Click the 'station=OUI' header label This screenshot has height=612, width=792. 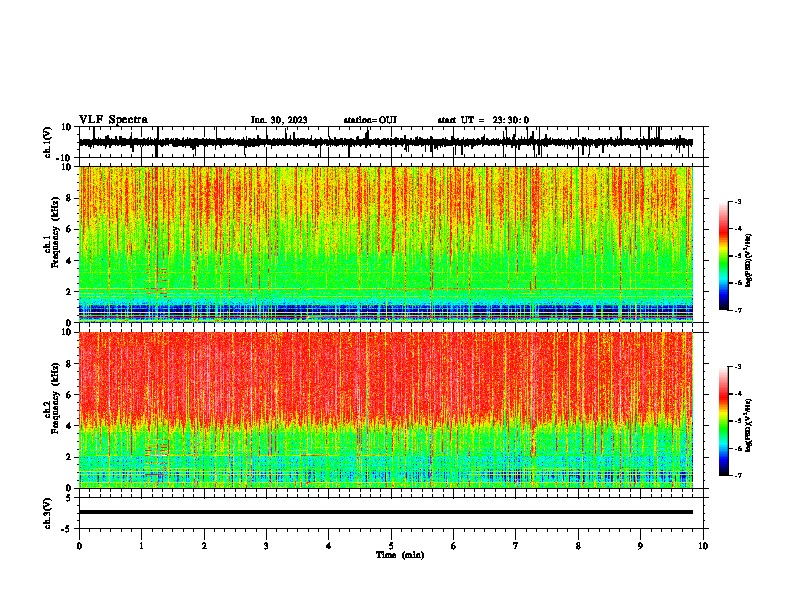(370, 120)
